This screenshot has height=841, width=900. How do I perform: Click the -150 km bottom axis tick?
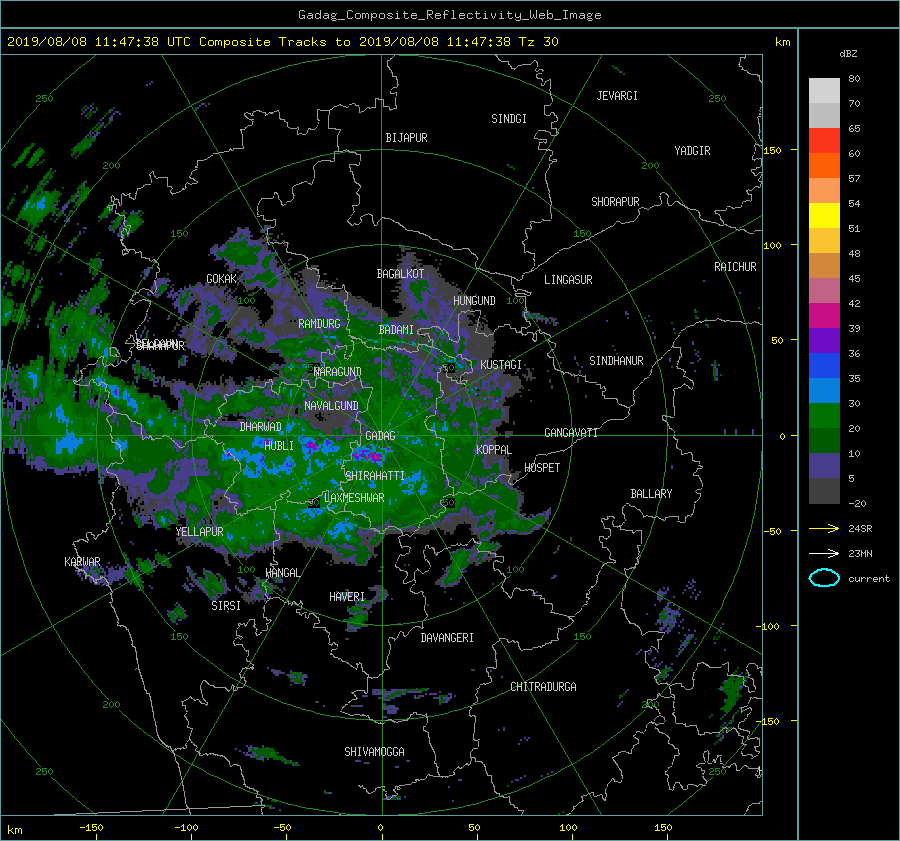click(x=91, y=827)
